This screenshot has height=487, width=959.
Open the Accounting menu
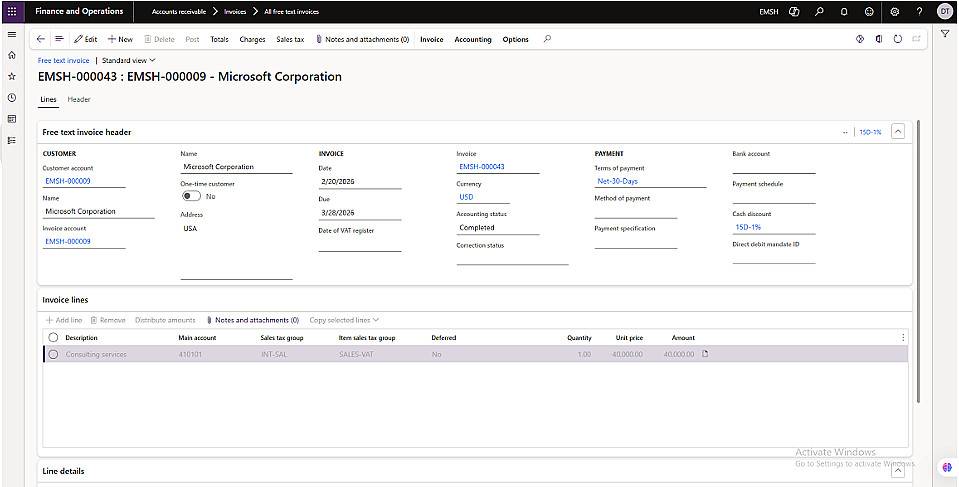(x=473, y=39)
